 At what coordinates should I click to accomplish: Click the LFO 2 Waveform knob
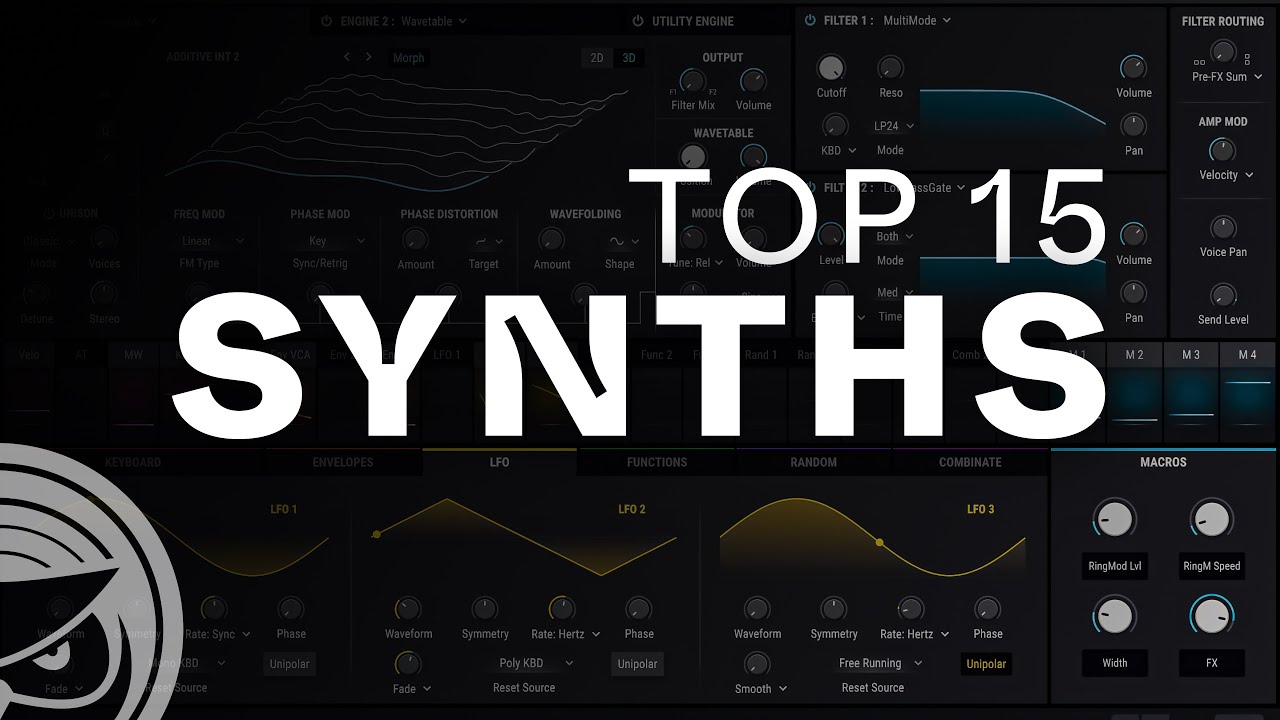point(408,608)
